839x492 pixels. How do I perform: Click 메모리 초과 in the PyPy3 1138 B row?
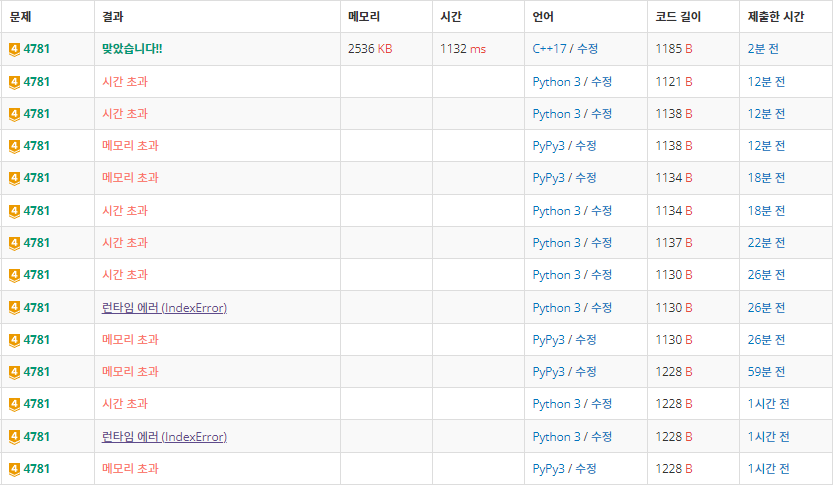coord(130,145)
